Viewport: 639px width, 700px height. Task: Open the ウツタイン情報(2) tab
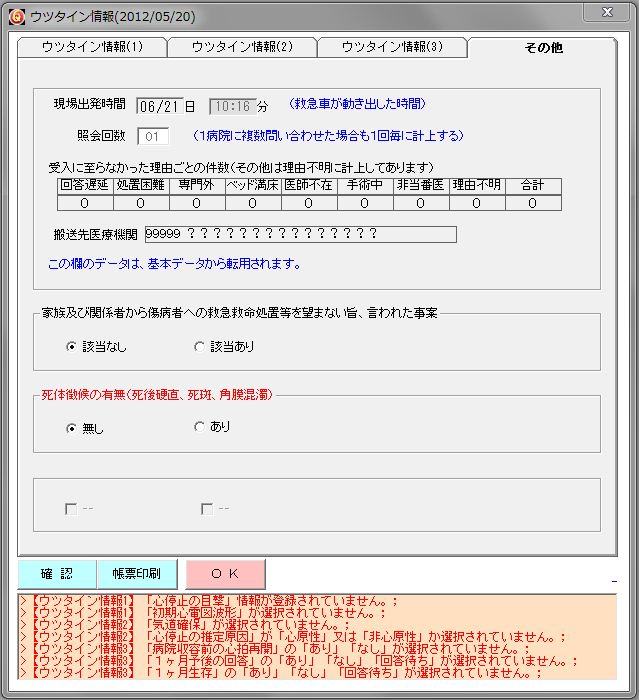point(242,48)
